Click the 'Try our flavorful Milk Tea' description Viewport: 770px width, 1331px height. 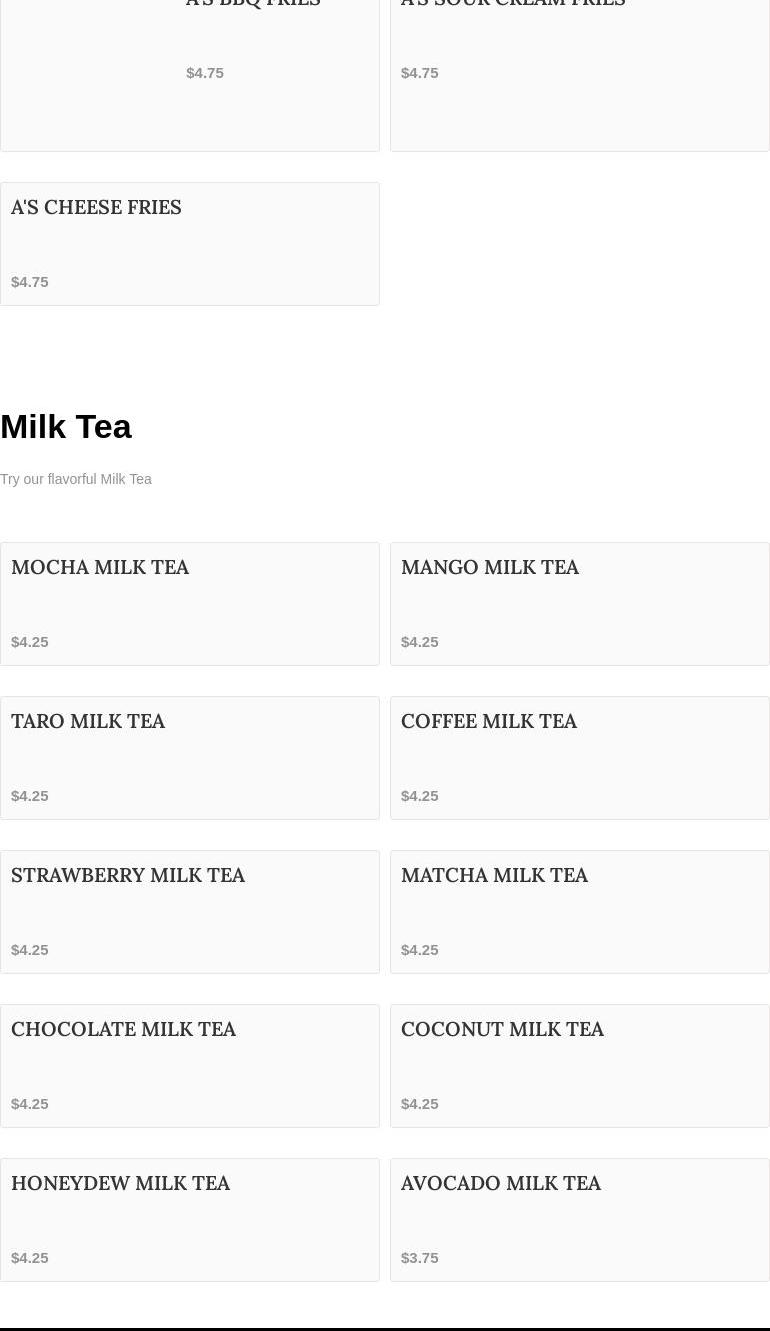point(76,479)
